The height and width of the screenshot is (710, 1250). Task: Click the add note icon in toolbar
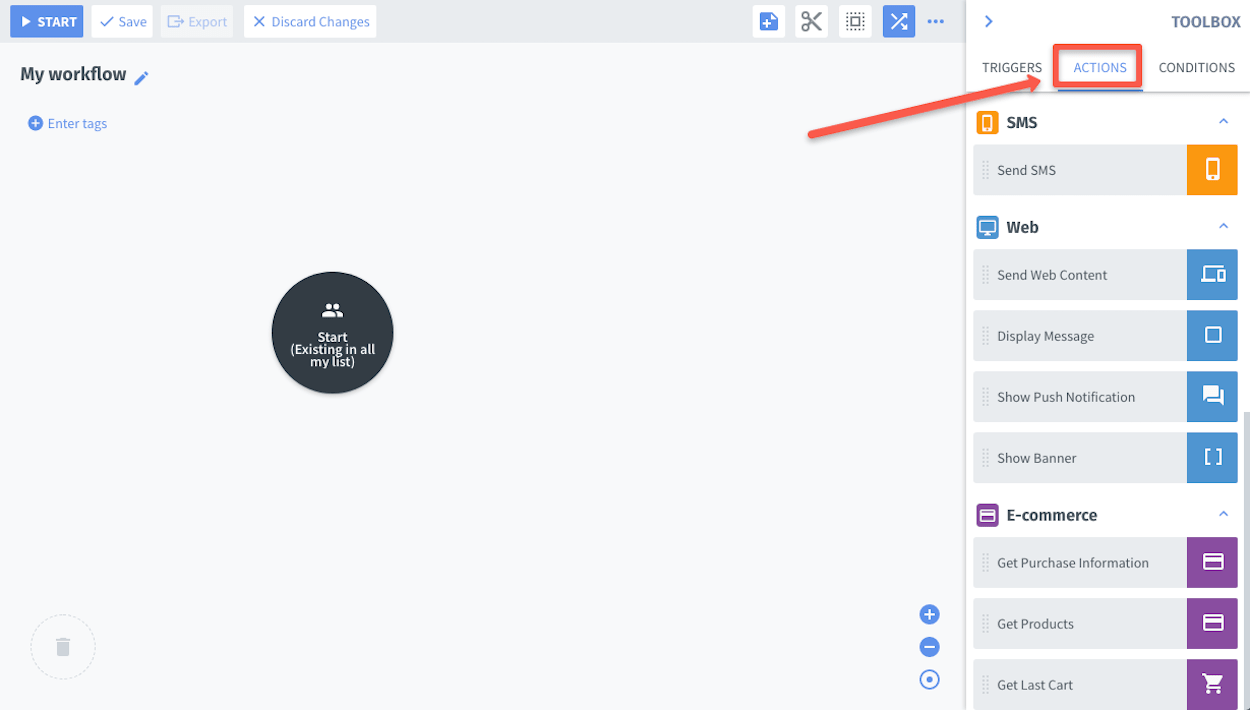pos(768,21)
